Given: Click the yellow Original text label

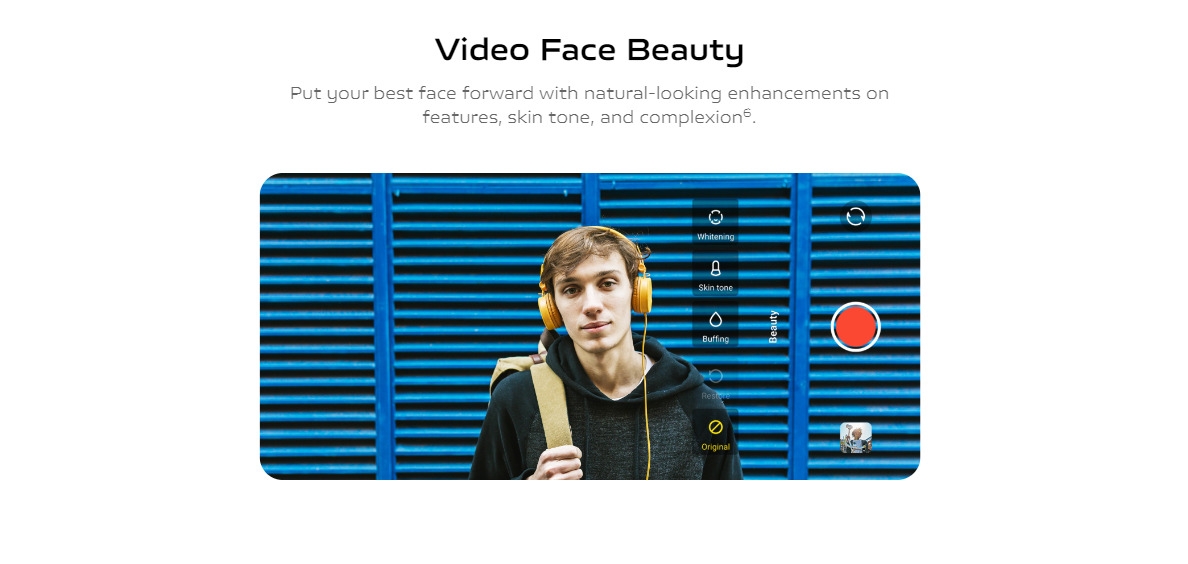Looking at the screenshot, I should (x=715, y=447).
